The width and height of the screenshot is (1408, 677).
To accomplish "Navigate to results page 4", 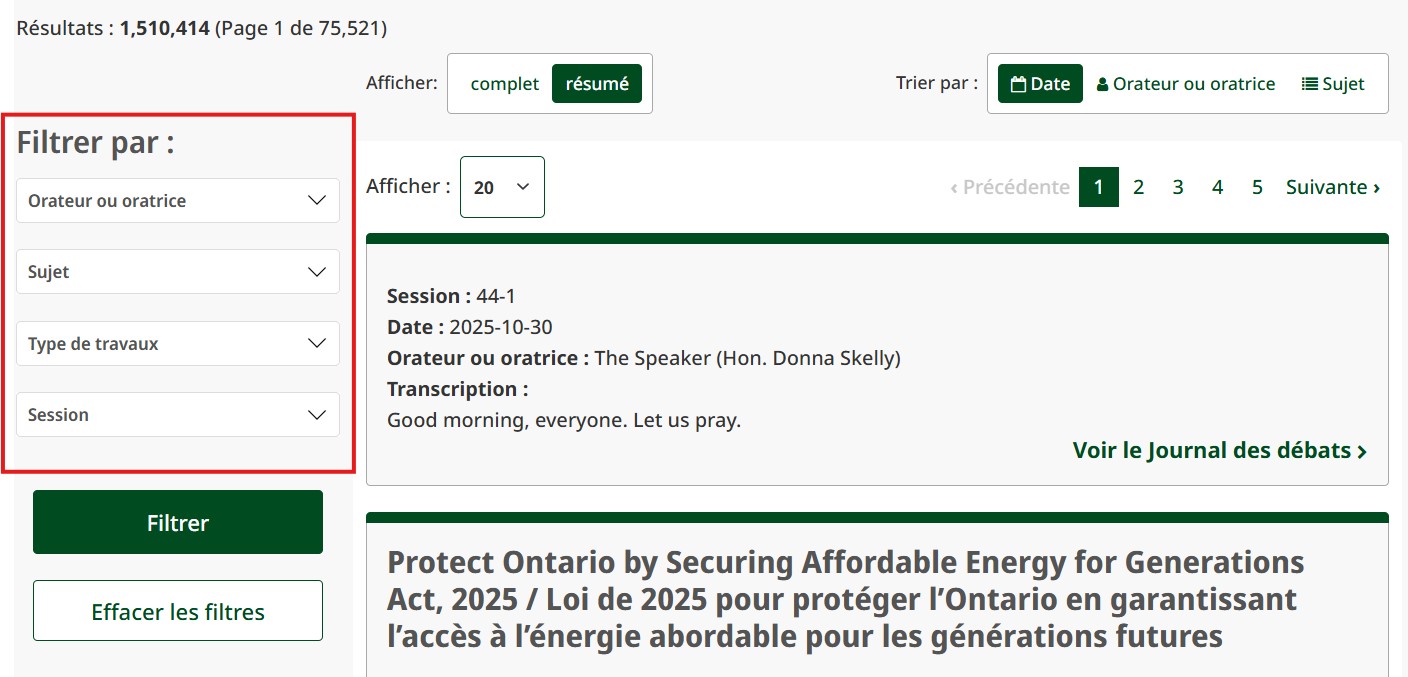I will pos(1217,187).
